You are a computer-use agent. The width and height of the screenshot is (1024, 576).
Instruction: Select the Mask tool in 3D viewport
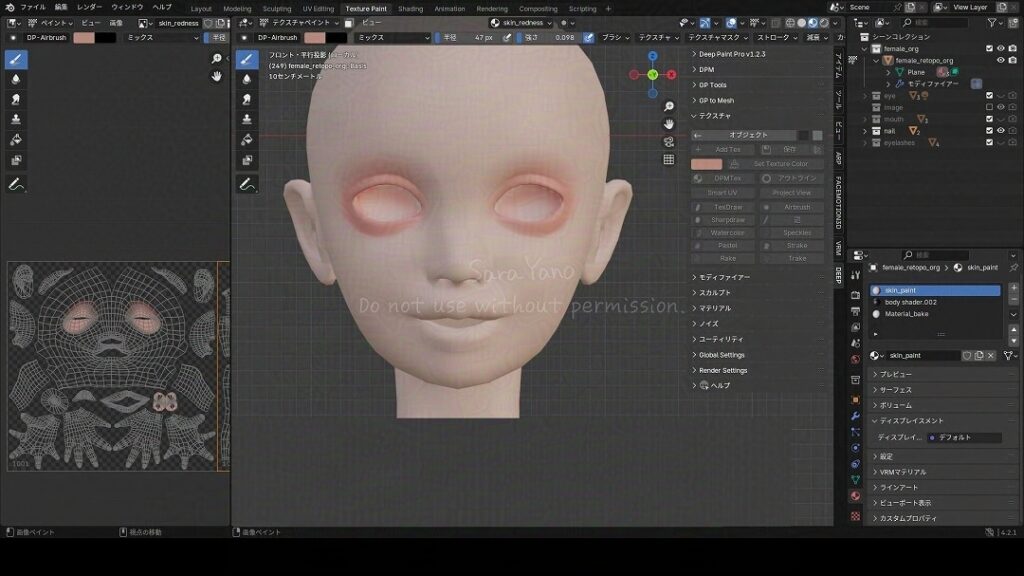(x=247, y=160)
